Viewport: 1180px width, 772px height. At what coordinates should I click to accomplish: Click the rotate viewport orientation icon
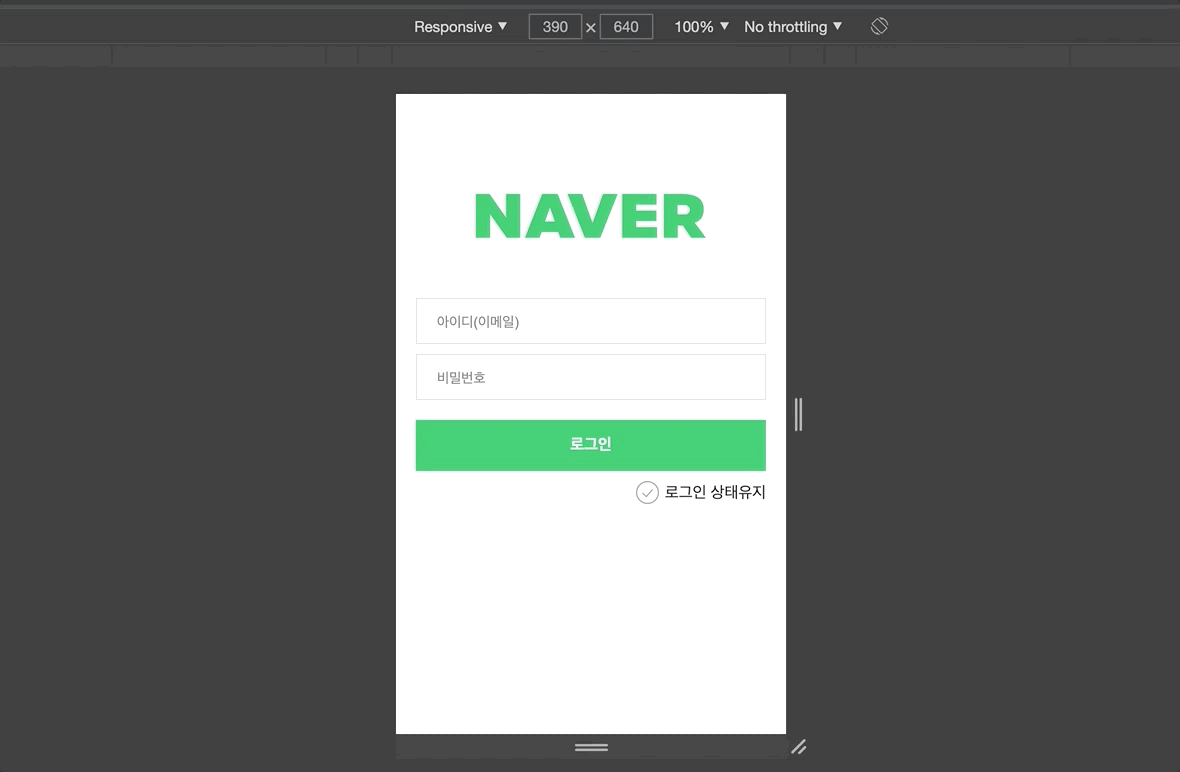pyautogui.click(x=879, y=27)
